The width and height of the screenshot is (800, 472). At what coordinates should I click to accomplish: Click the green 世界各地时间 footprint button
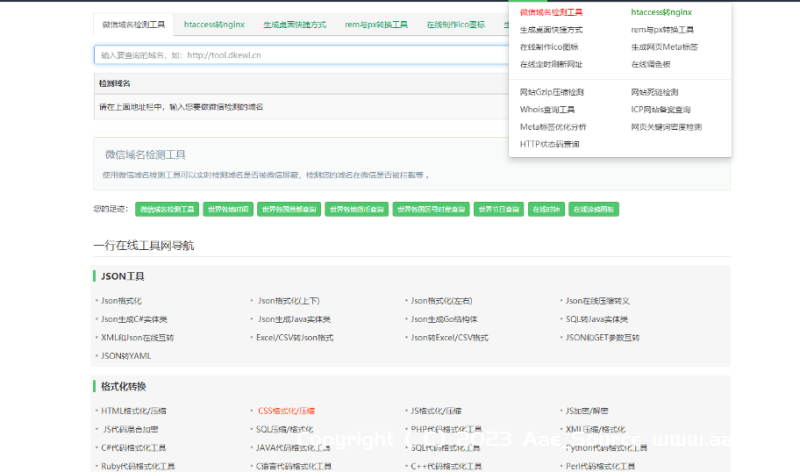[x=227, y=209]
